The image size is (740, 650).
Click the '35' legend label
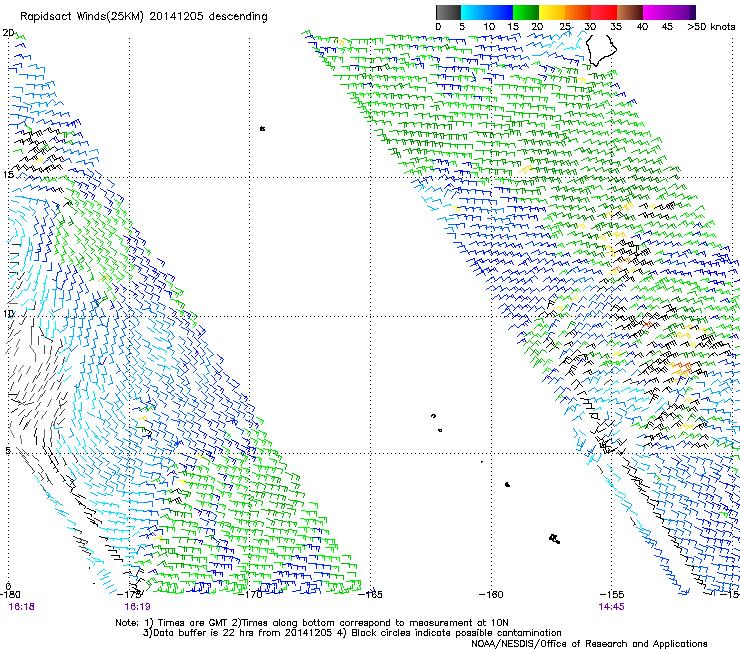point(616,27)
